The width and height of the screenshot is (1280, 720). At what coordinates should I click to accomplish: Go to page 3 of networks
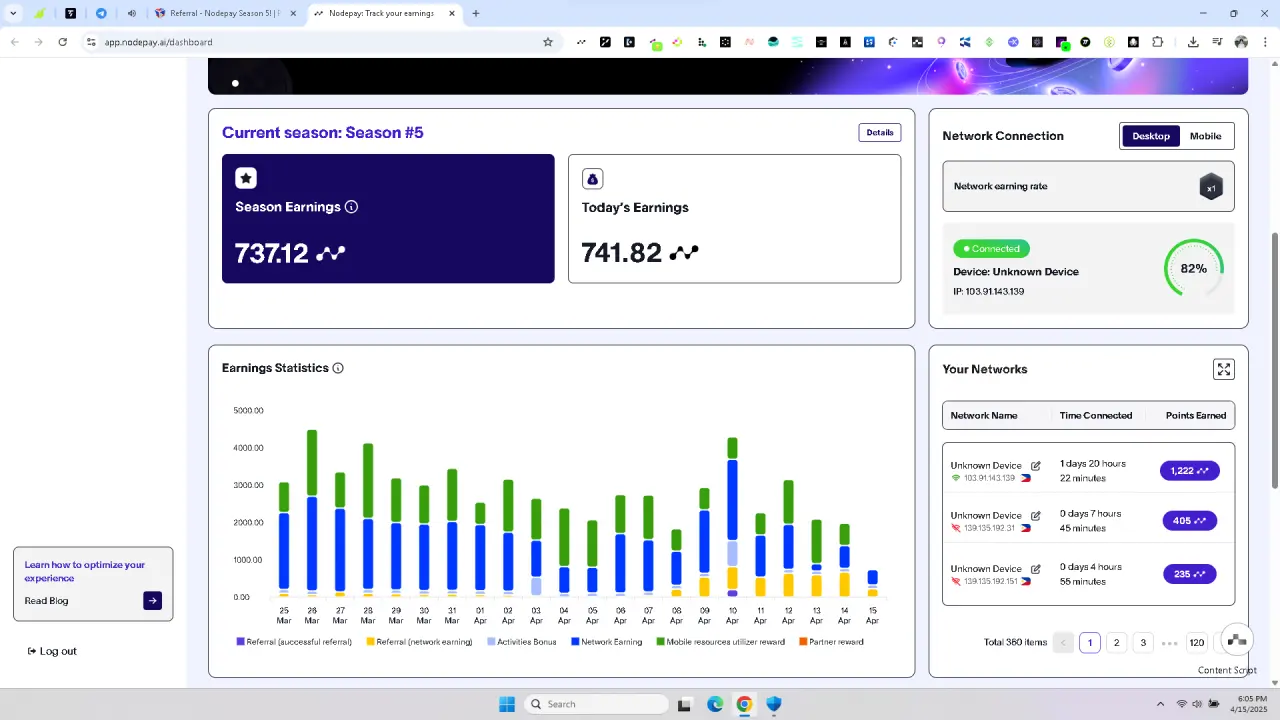(1143, 643)
